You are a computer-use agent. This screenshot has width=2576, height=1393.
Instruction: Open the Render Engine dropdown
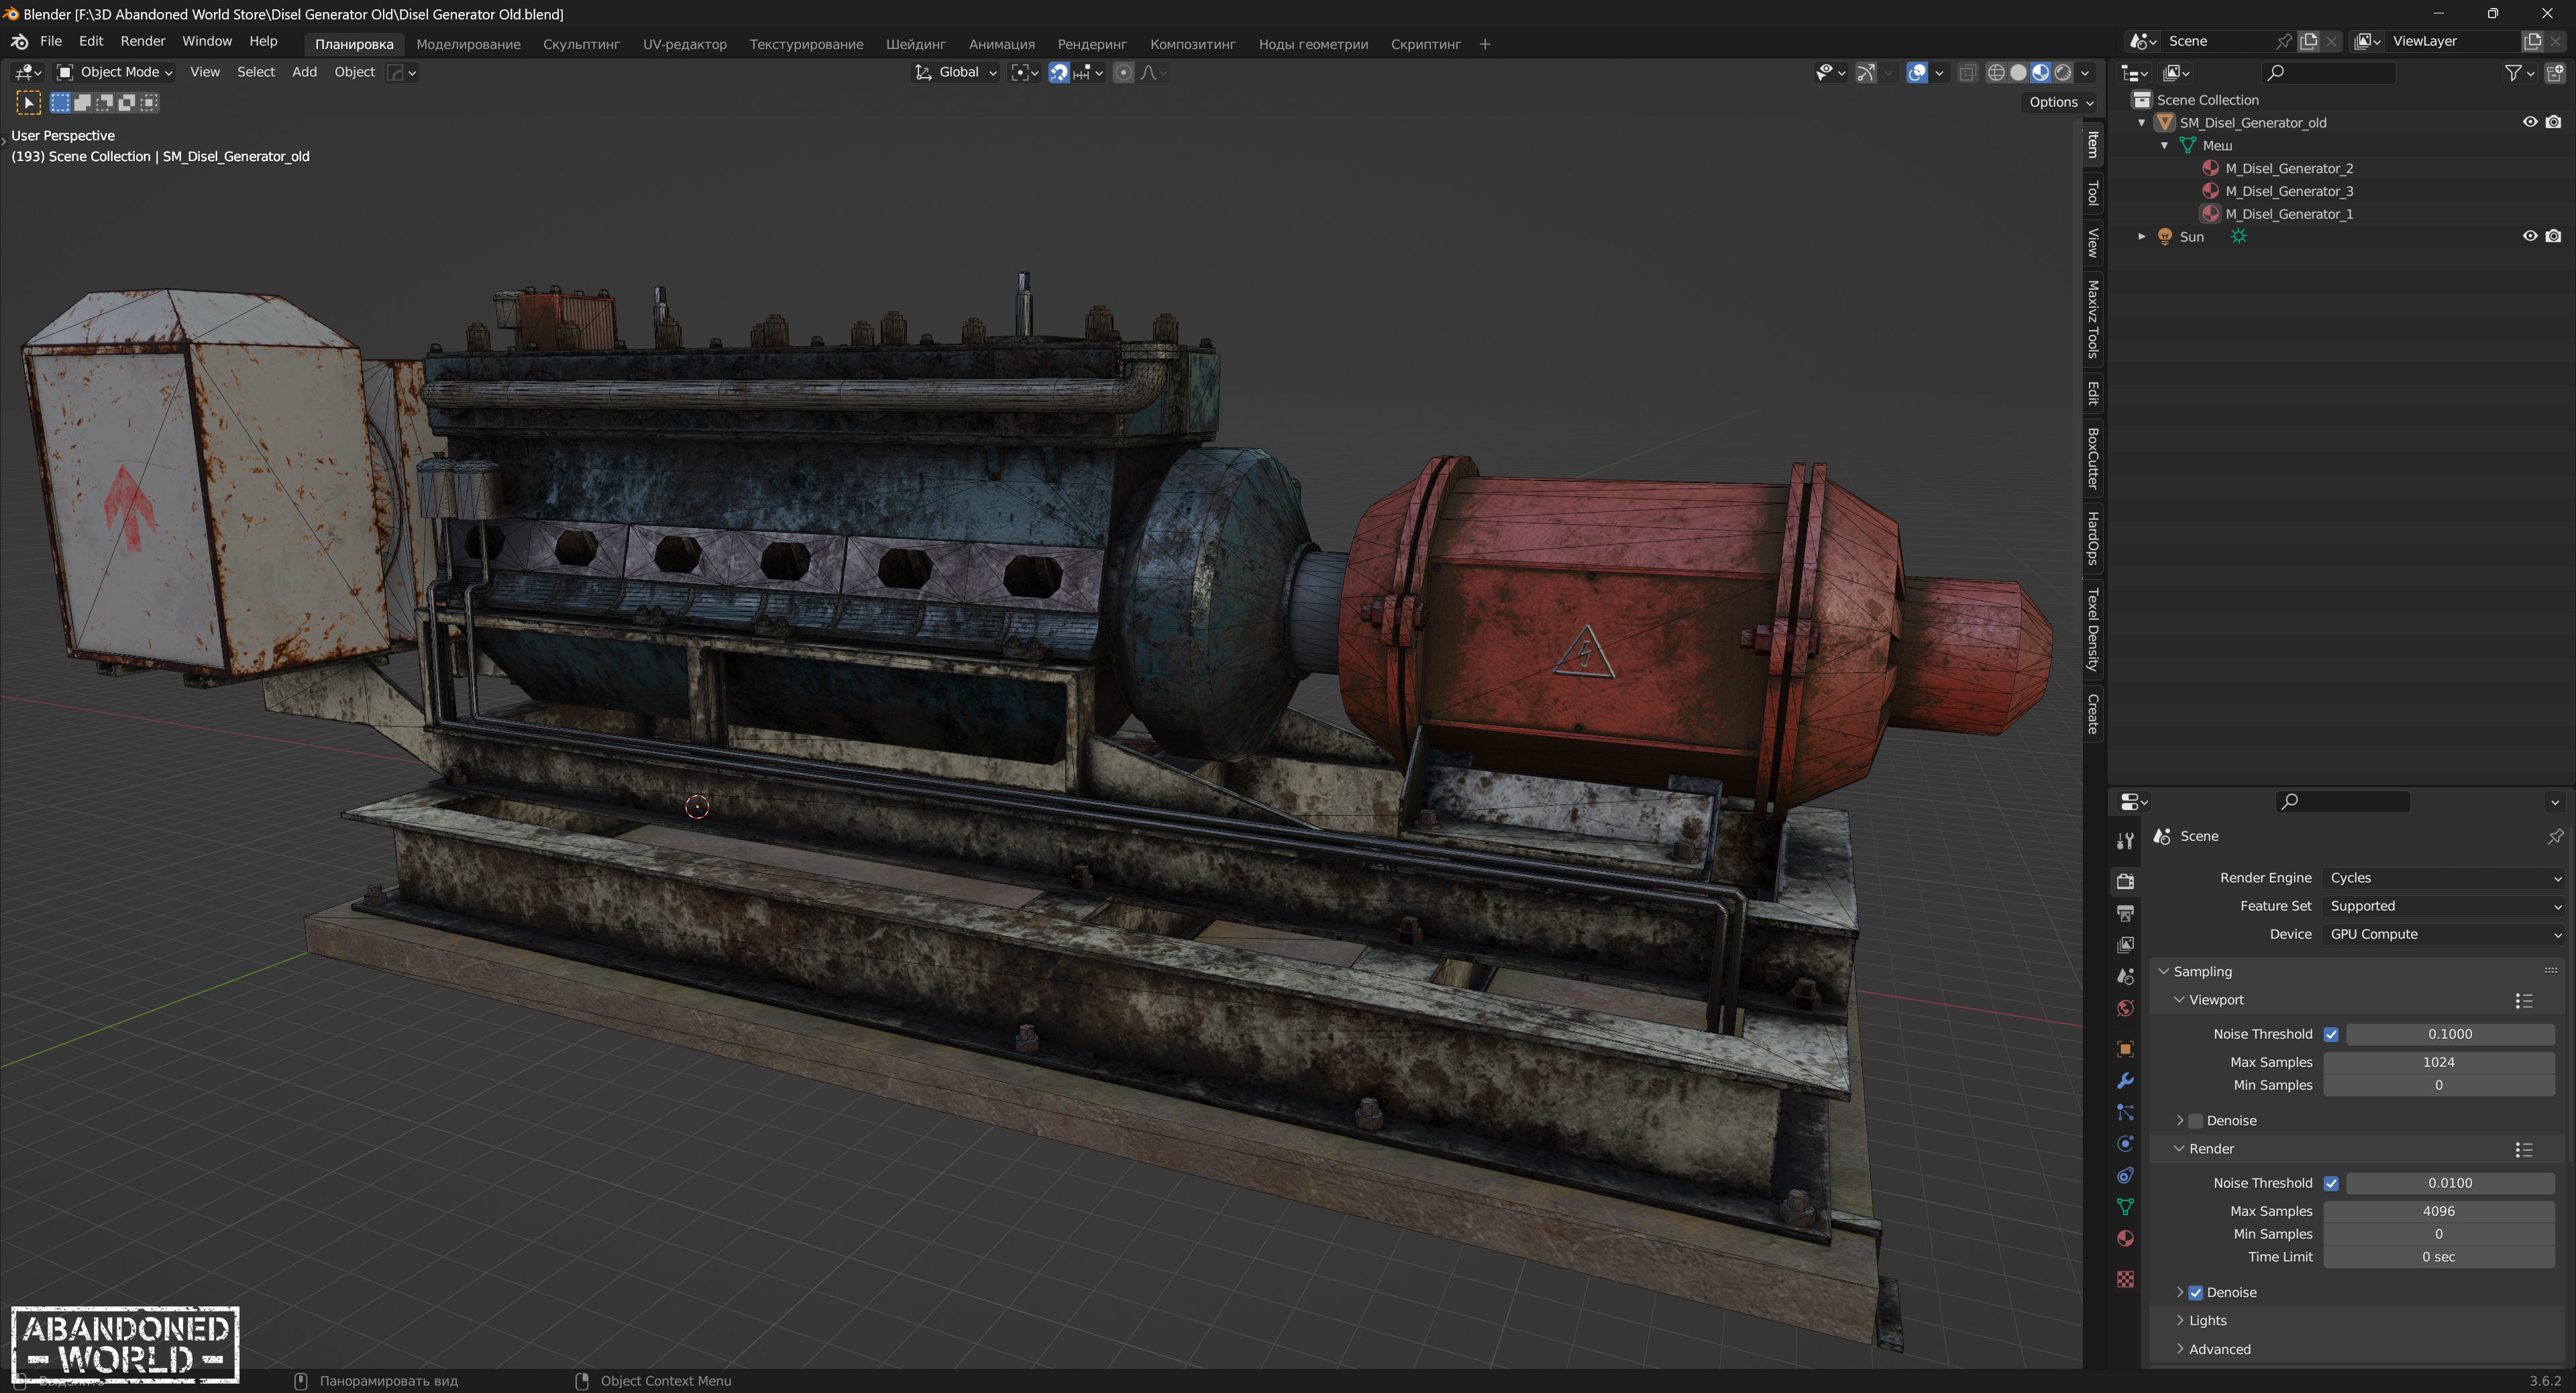tap(2443, 878)
